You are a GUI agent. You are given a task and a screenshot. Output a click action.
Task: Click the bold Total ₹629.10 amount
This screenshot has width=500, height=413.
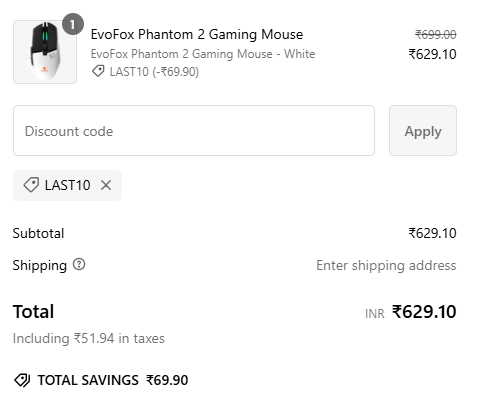[424, 312]
